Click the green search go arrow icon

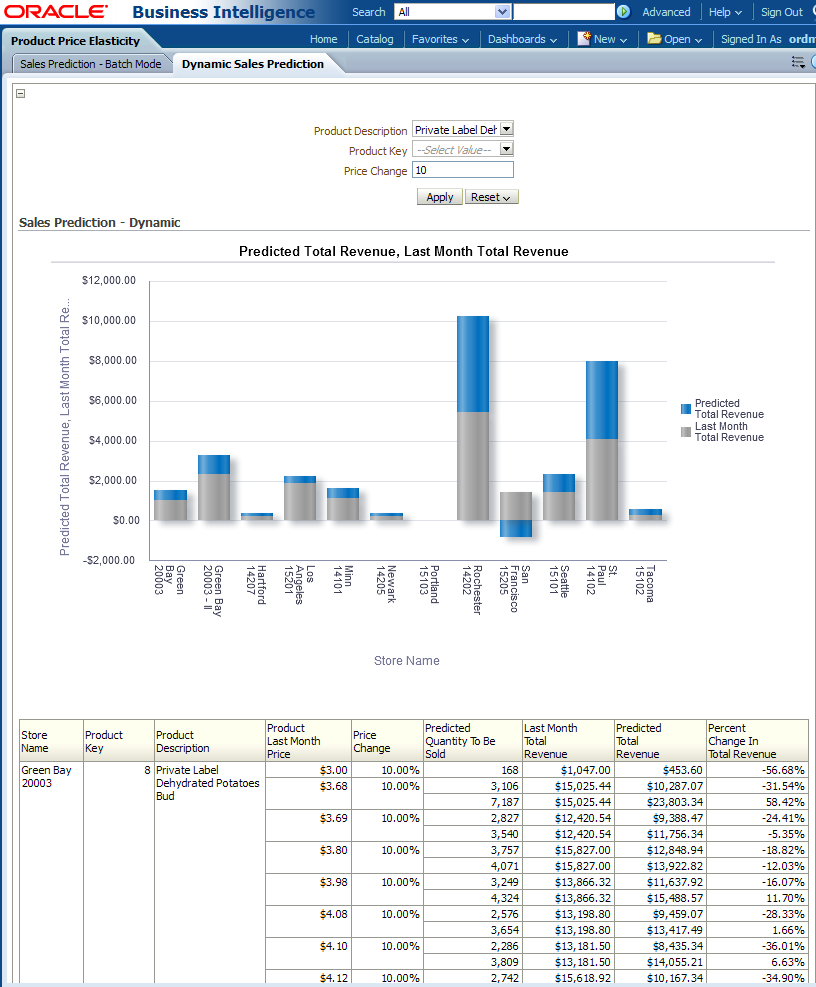click(624, 12)
